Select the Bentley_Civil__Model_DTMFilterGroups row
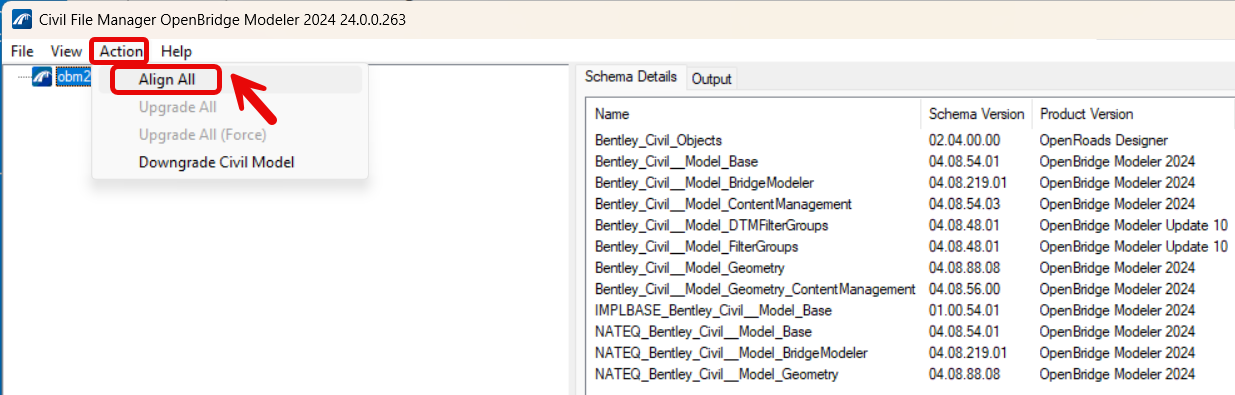Image resolution: width=1235 pixels, height=395 pixels. tap(910, 225)
